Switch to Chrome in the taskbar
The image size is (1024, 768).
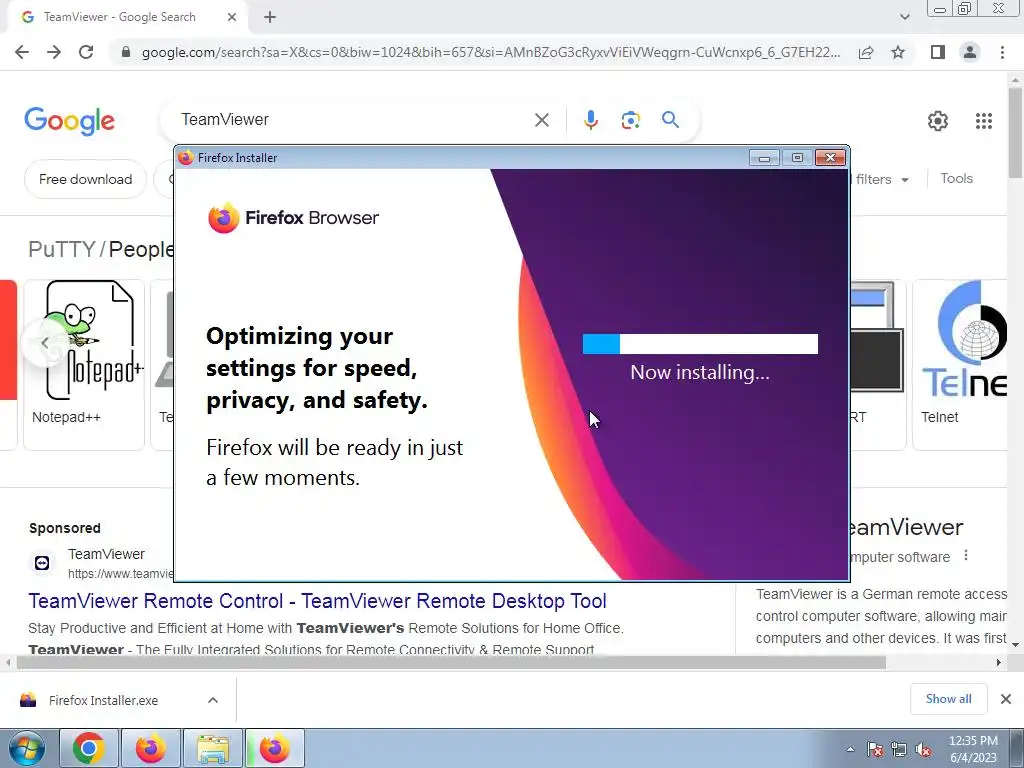pyautogui.click(x=88, y=748)
